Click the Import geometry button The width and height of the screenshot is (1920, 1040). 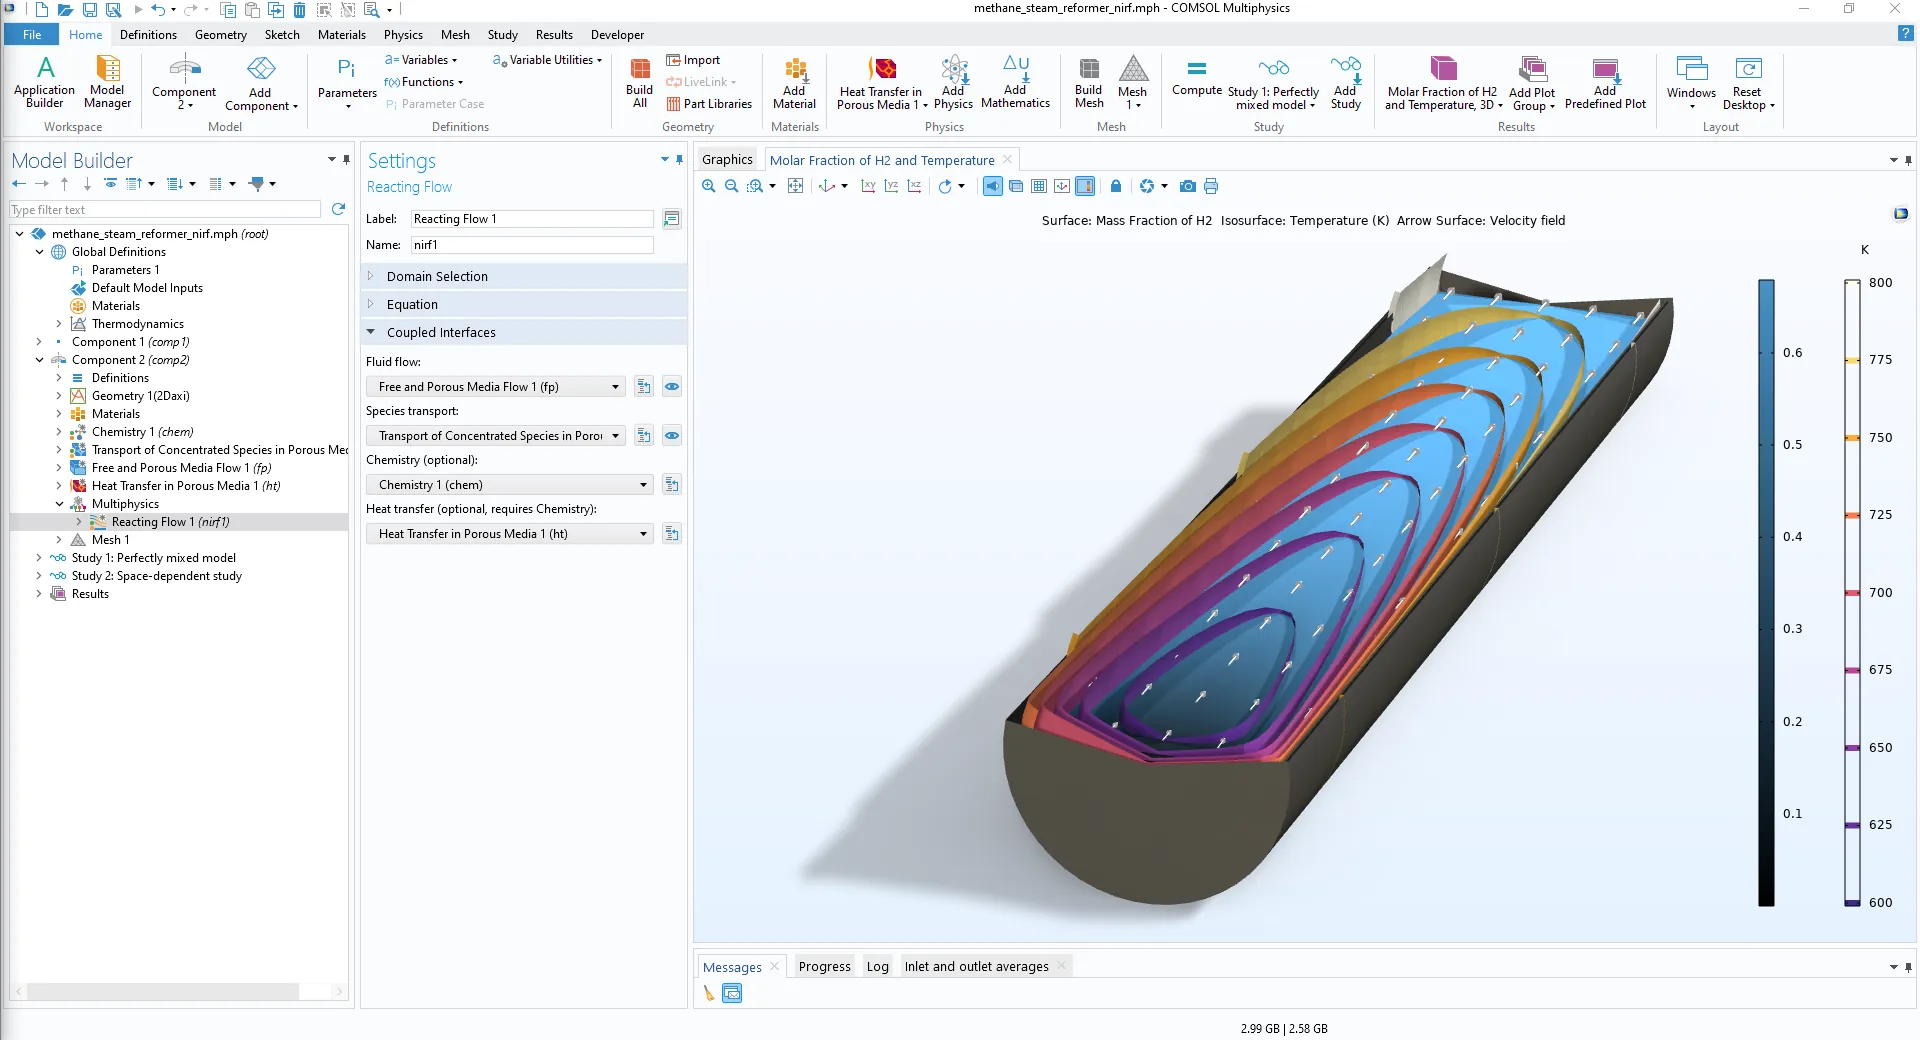point(693,60)
